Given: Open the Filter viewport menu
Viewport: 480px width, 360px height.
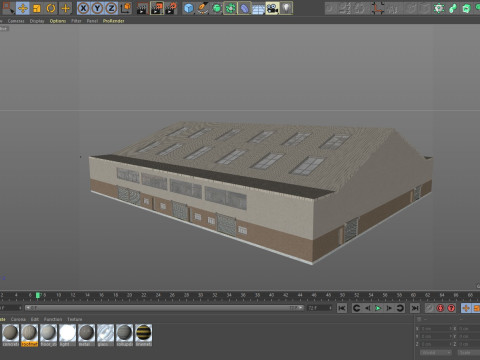Looking at the screenshot, I should tap(76, 21).
